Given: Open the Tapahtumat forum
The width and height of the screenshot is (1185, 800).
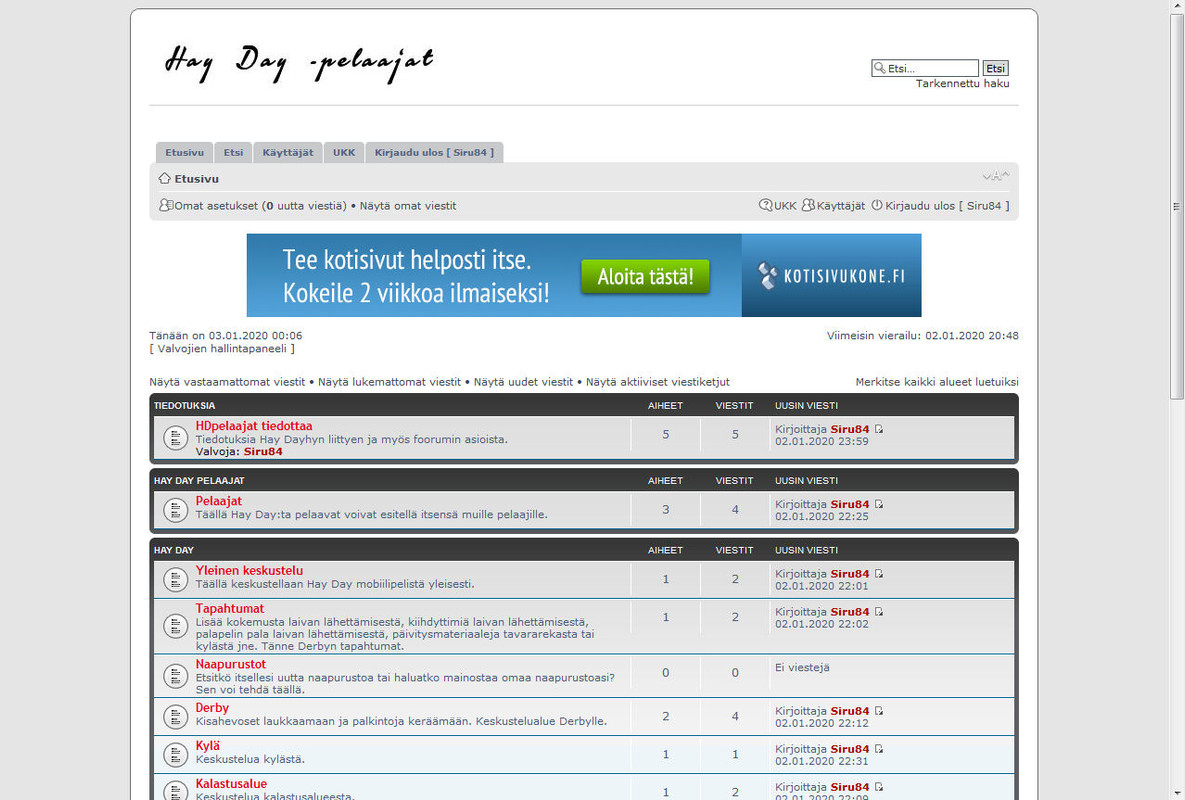Looking at the screenshot, I should [x=230, y=608].
